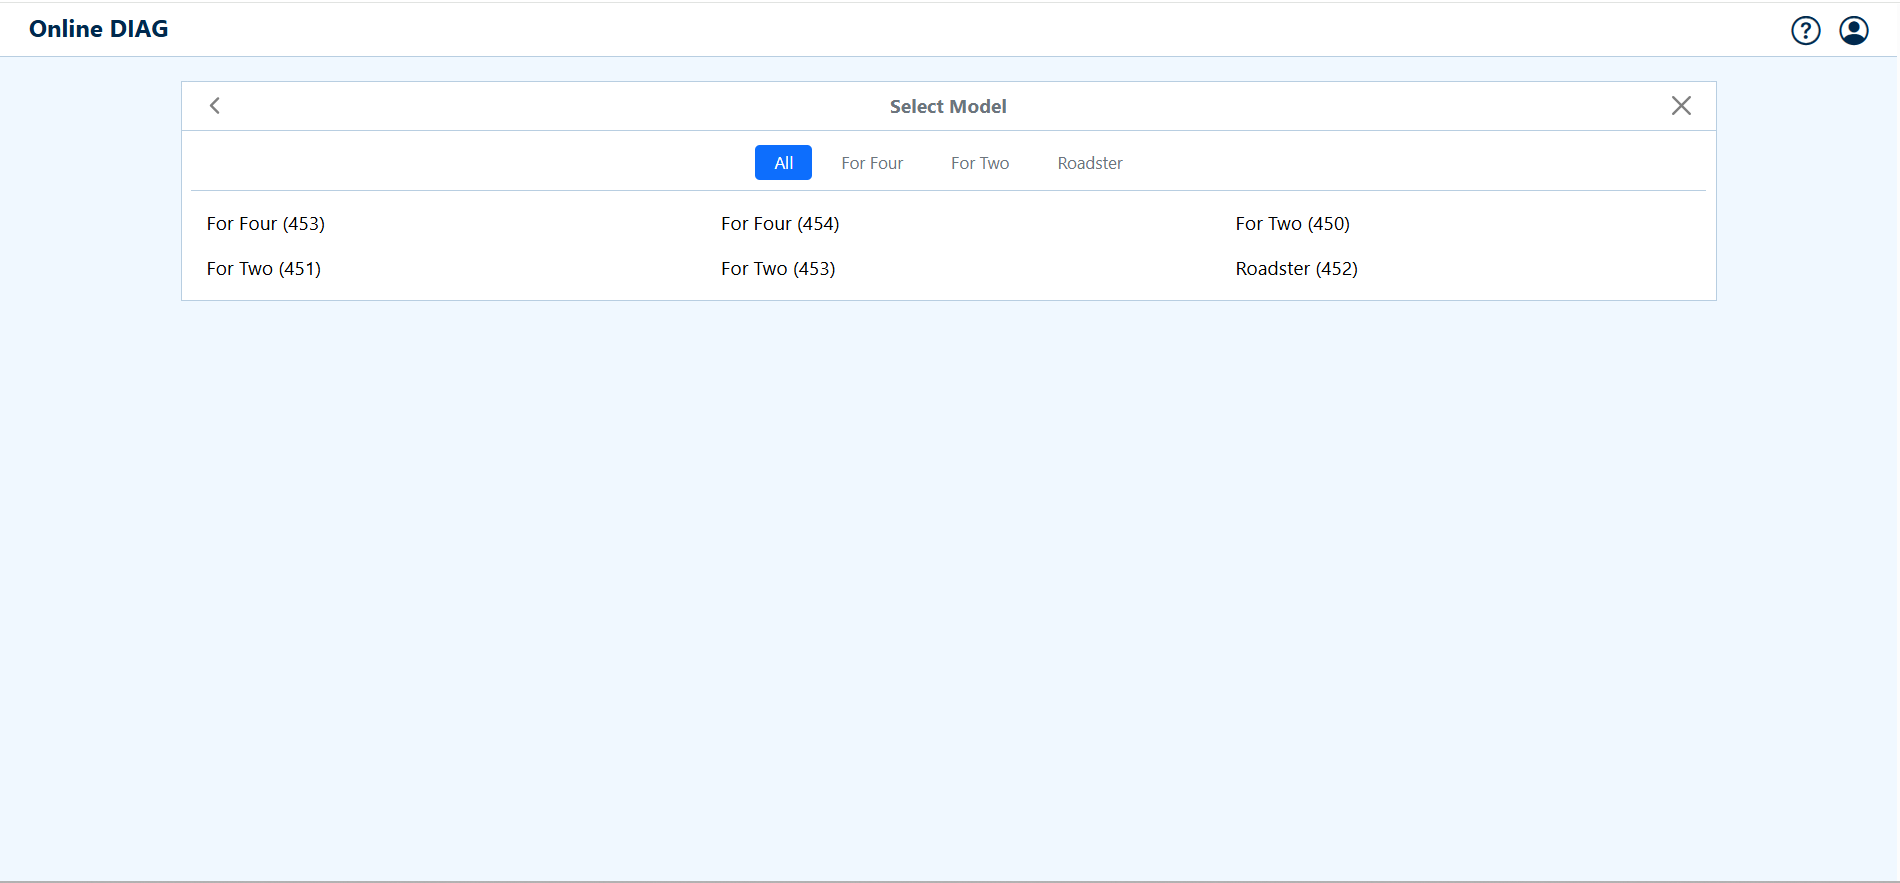Go back using the left chevron arrow
Image resolution: width=1900 pixels, height=883 pixels.
coord(215,106)
